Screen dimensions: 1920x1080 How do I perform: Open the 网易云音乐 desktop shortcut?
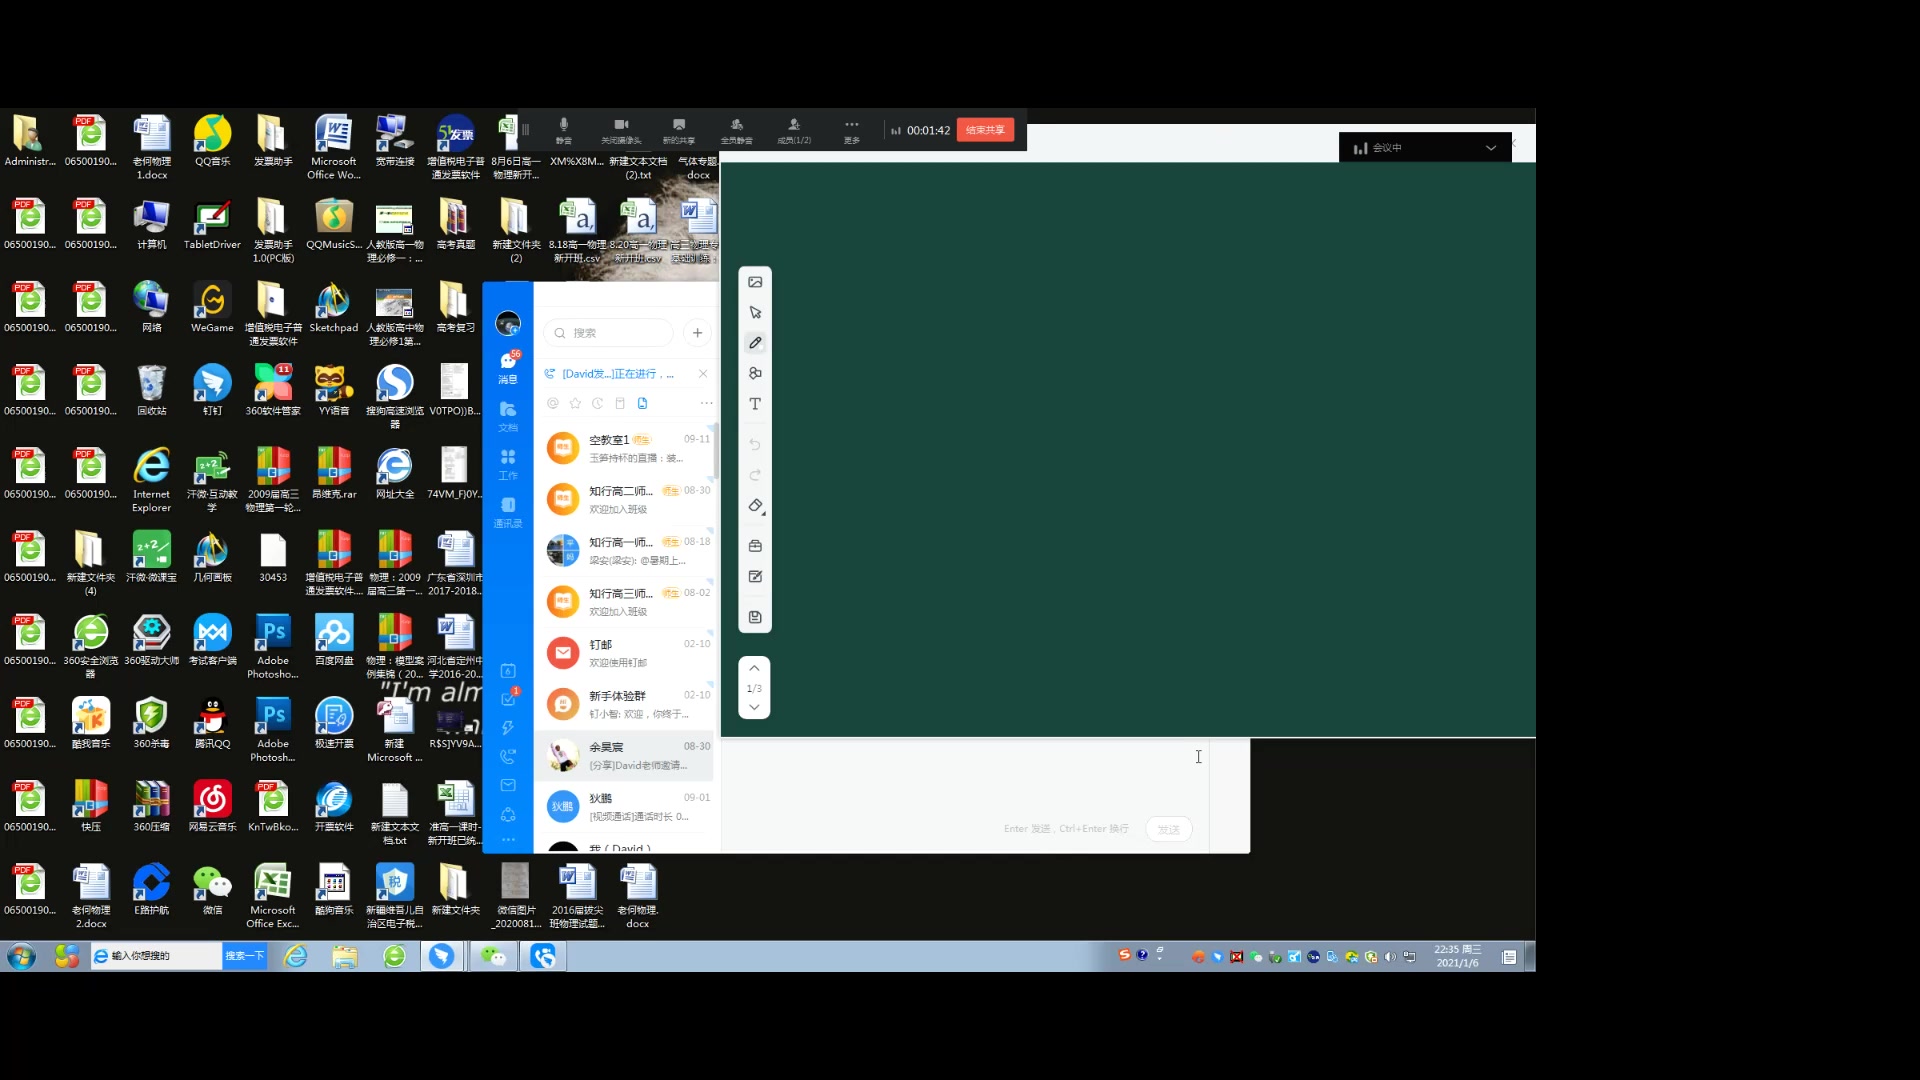pyautogui.click(x=212, y=806)
